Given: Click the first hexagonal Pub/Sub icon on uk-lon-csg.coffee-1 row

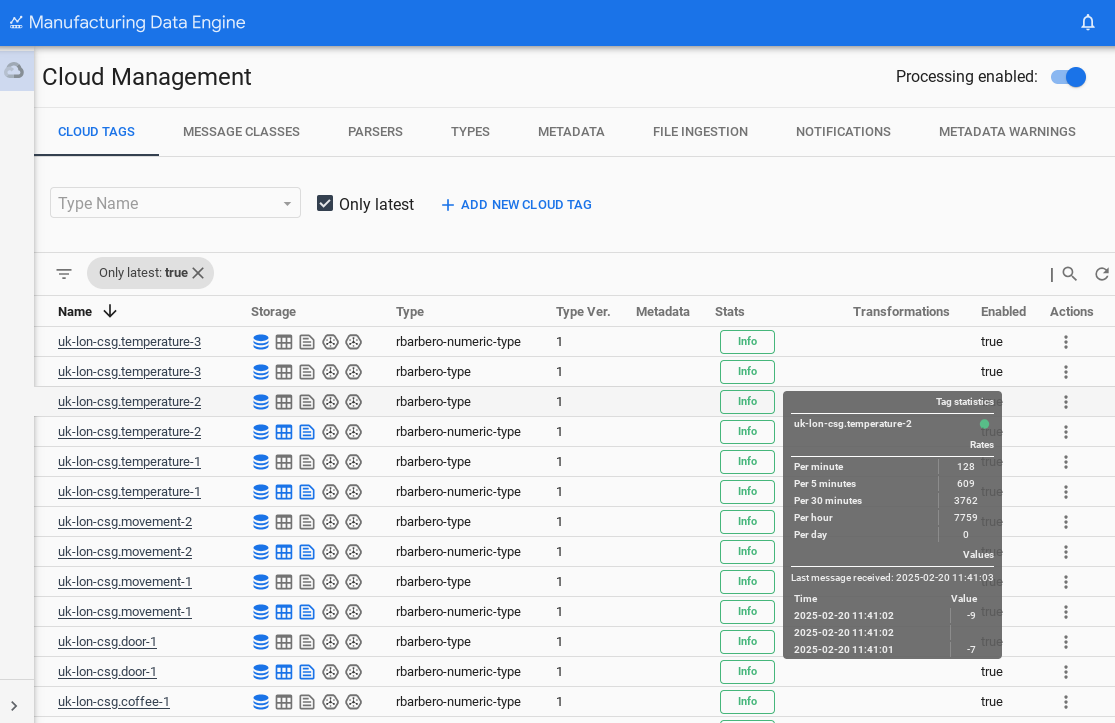Looking at the screenshot, I should point(330,701).
